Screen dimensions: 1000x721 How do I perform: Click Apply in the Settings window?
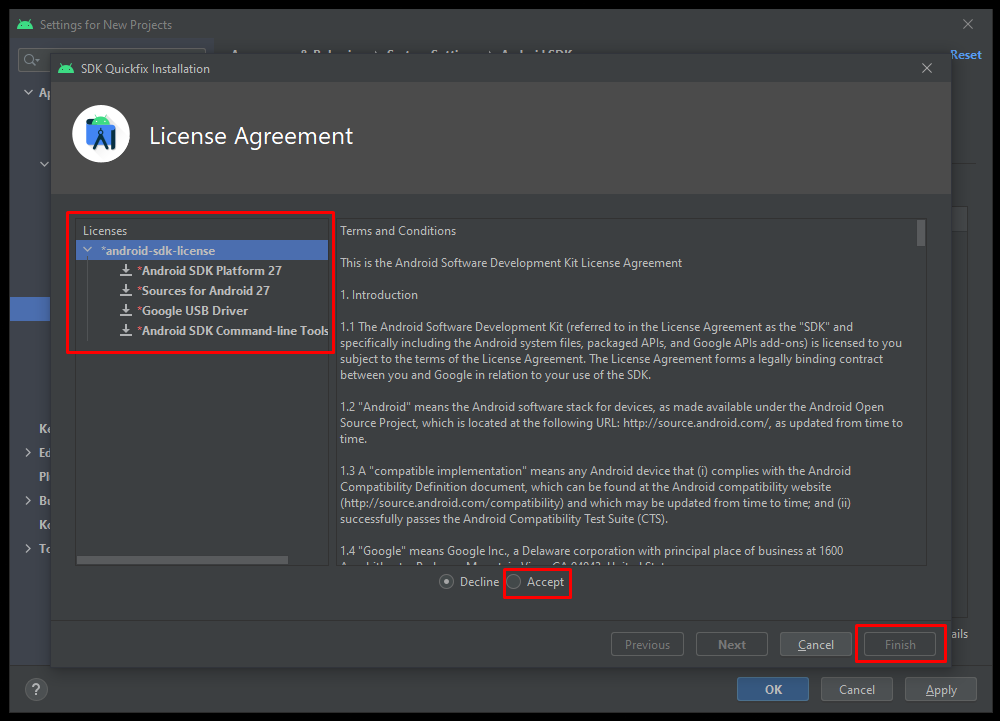click(x=941, y=689)
